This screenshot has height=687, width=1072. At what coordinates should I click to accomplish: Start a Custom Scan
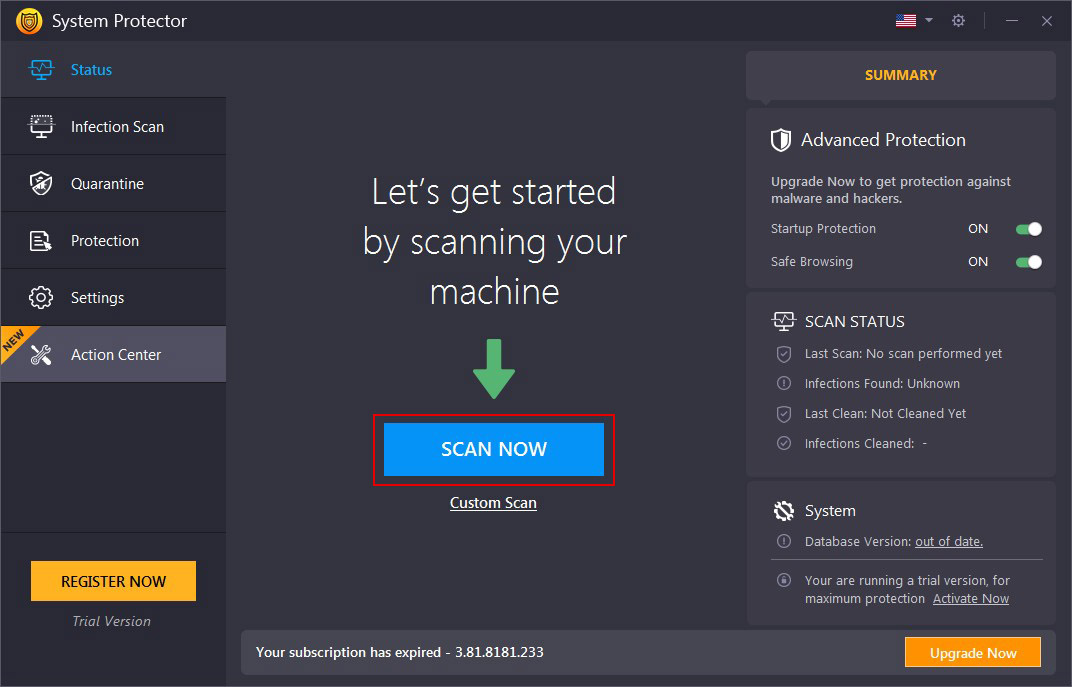pos(493,503)
